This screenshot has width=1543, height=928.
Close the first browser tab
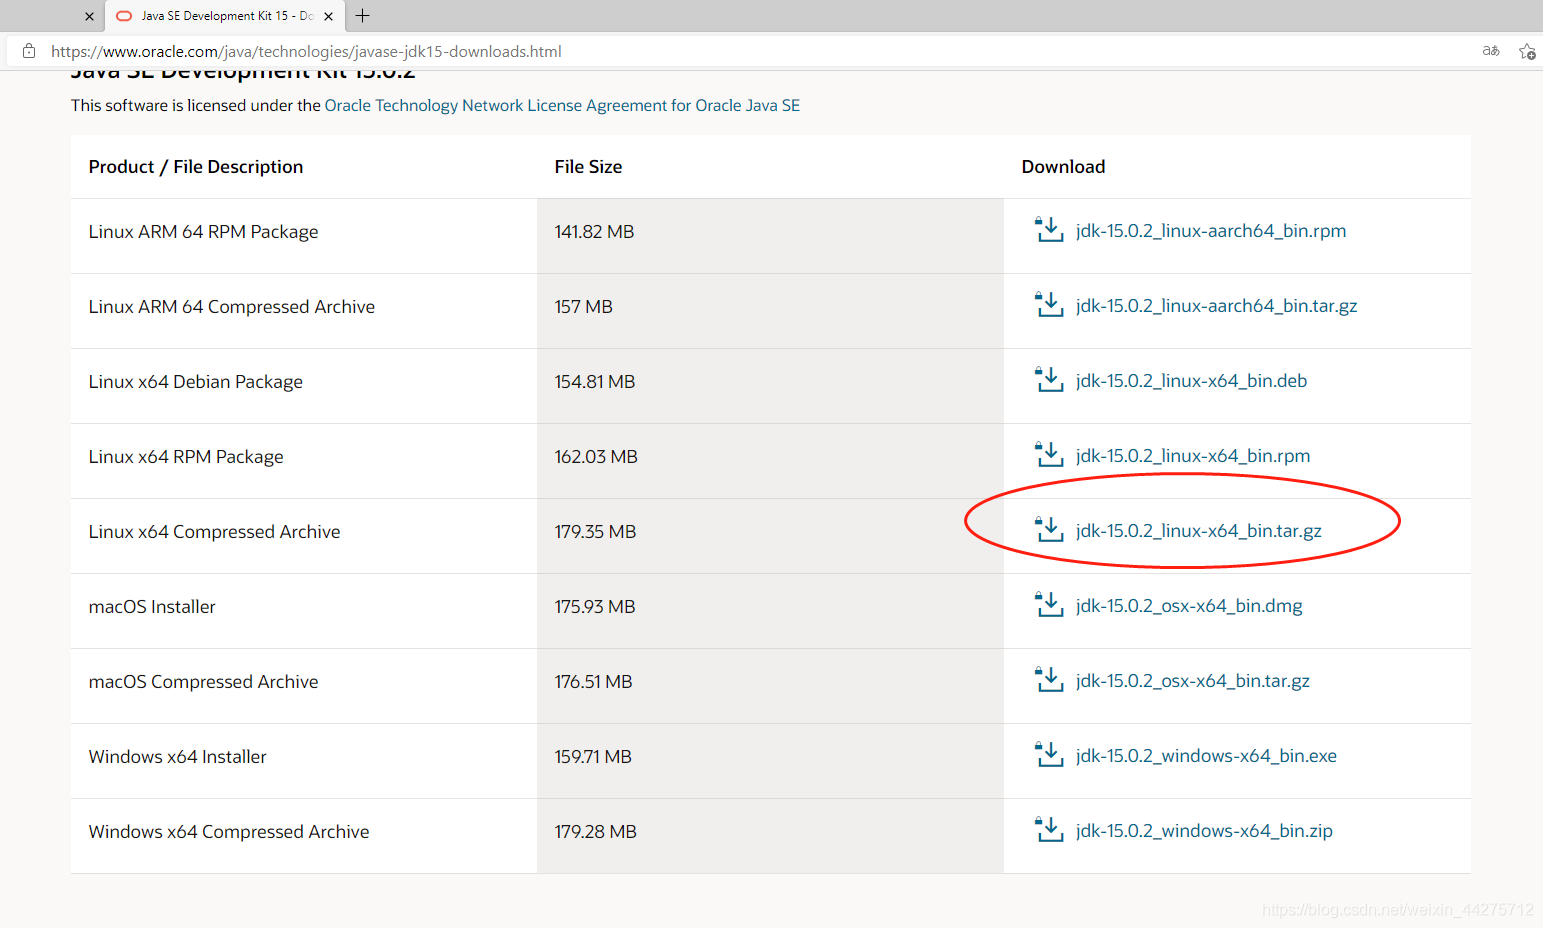tap(89, 16)
